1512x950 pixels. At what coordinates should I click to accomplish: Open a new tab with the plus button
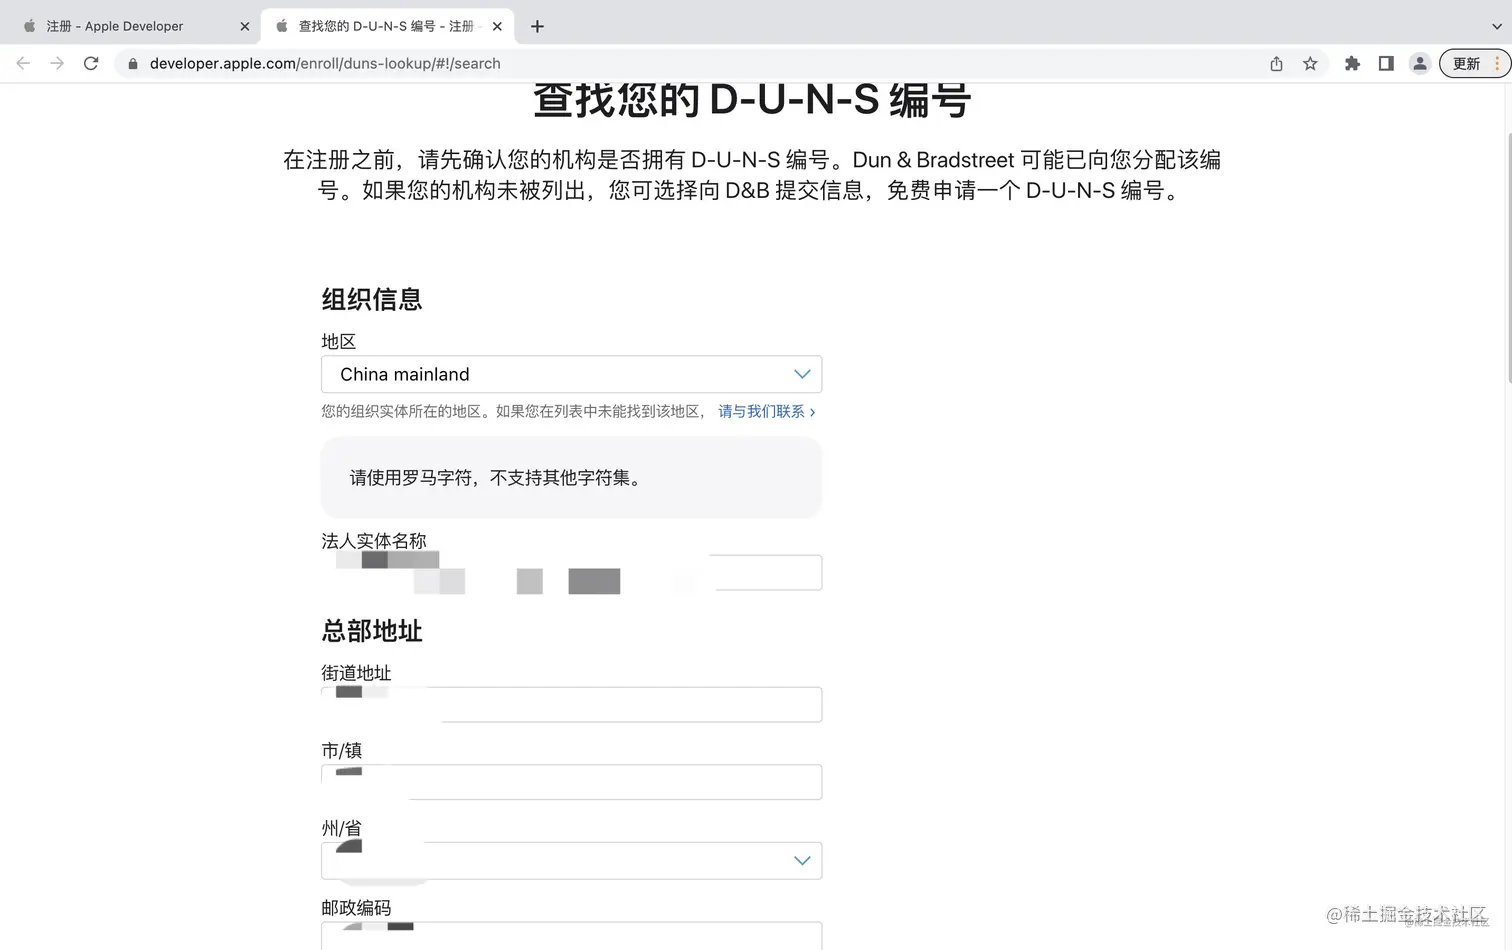click(537, 25)
